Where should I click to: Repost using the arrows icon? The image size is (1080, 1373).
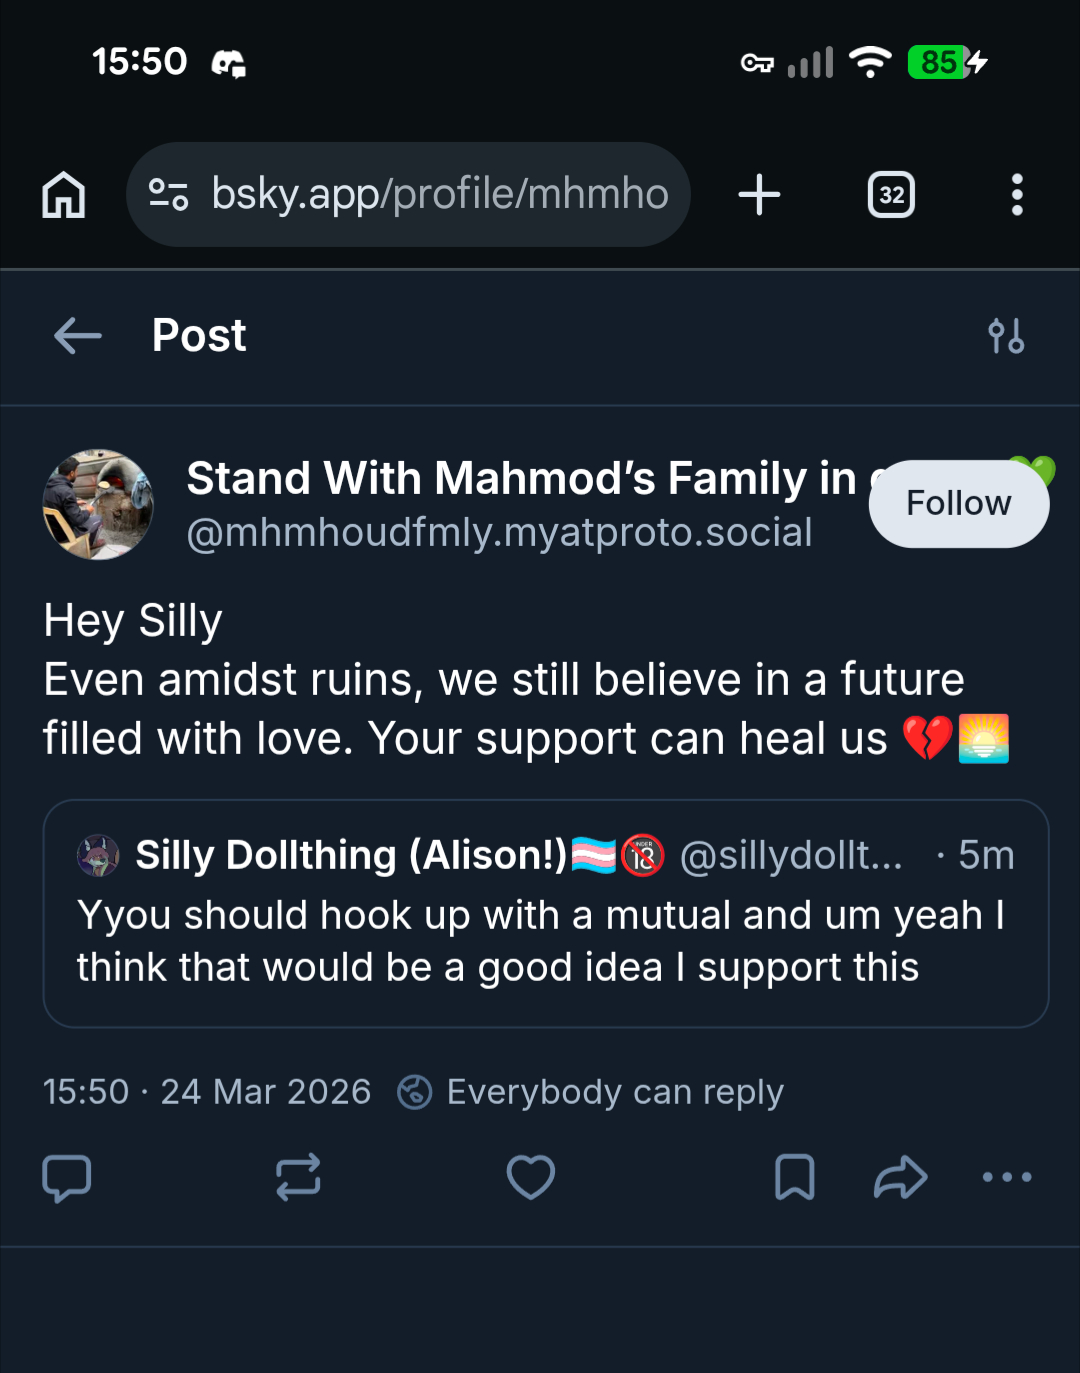[x=298, y=1177]
